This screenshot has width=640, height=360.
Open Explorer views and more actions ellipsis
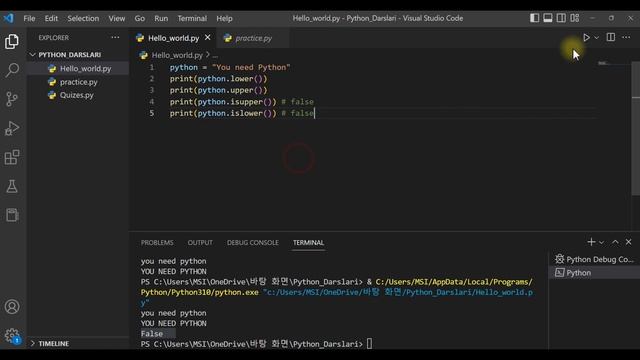pos(116,38)
